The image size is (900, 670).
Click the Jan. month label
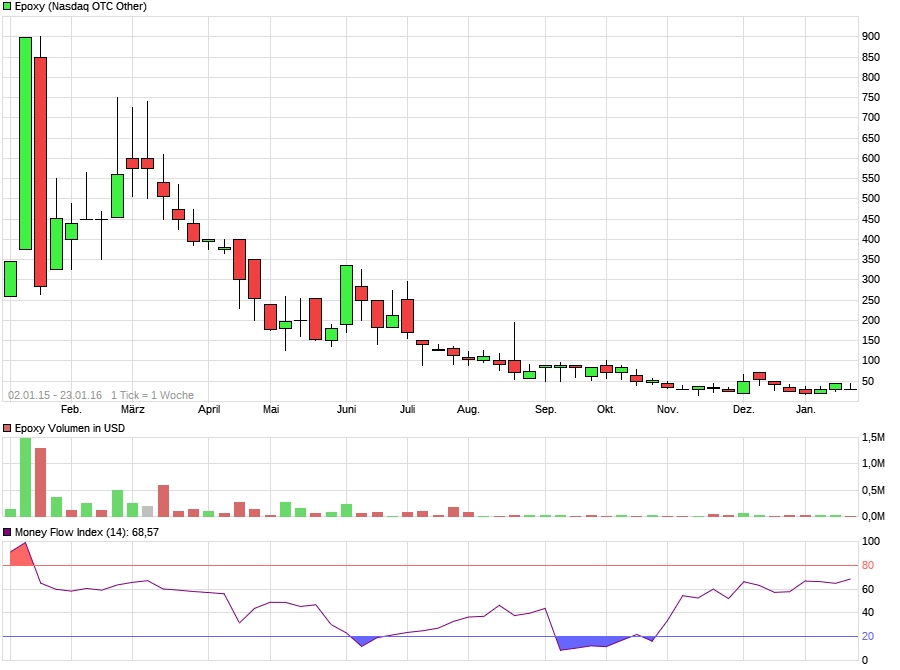[805, 409]
